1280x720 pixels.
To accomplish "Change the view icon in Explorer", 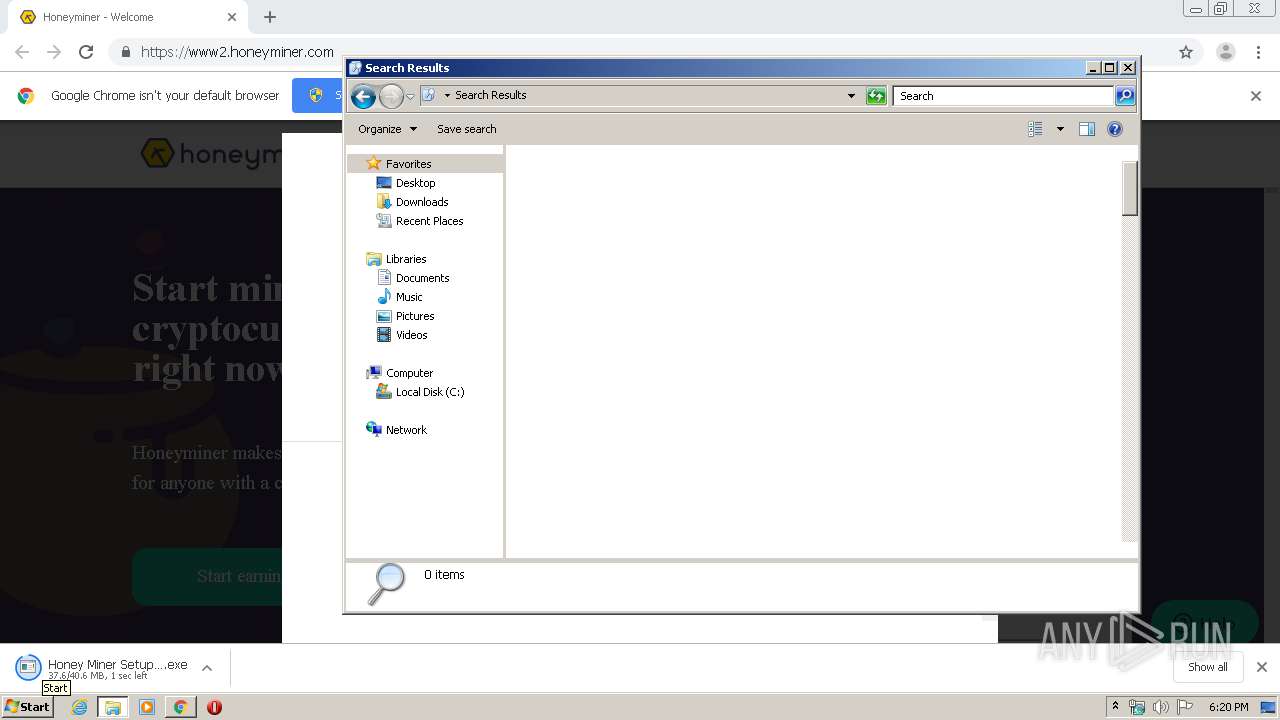I will (1035, 129).
